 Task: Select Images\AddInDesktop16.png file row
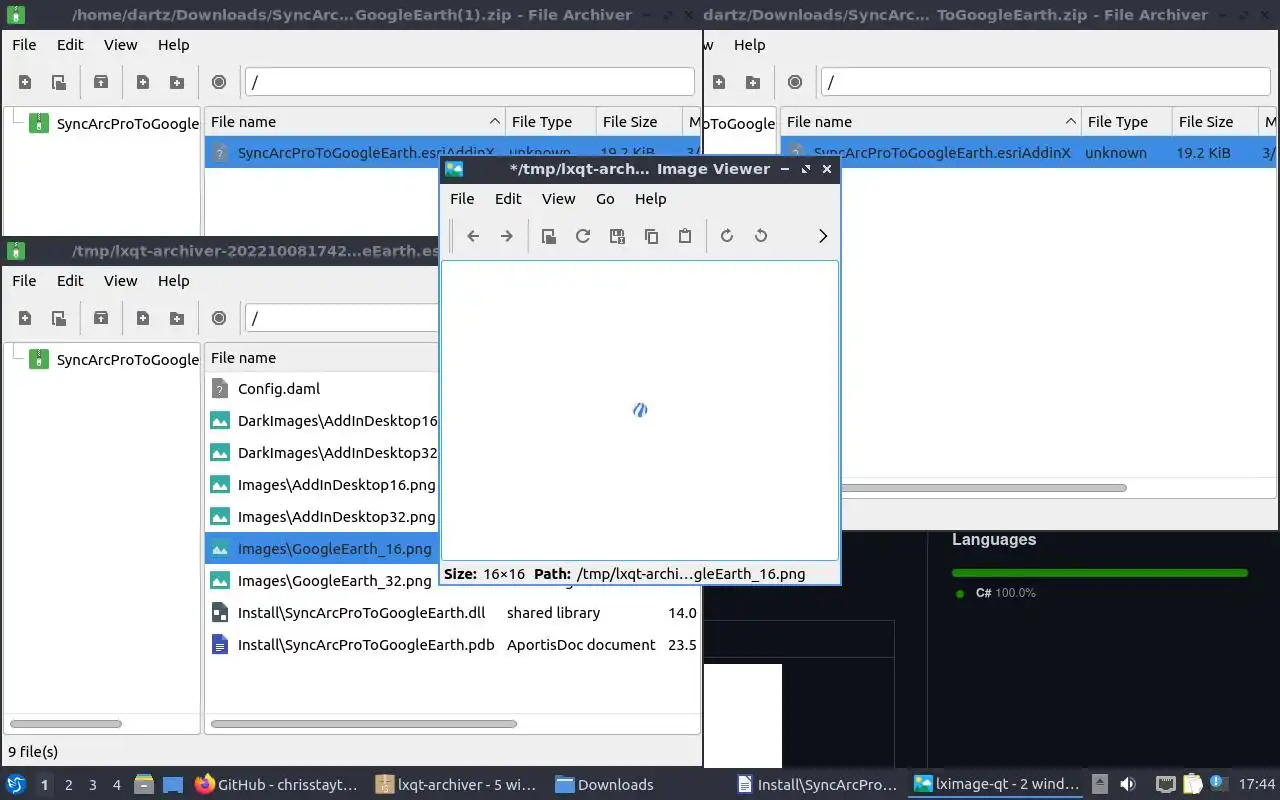point(321,485)
